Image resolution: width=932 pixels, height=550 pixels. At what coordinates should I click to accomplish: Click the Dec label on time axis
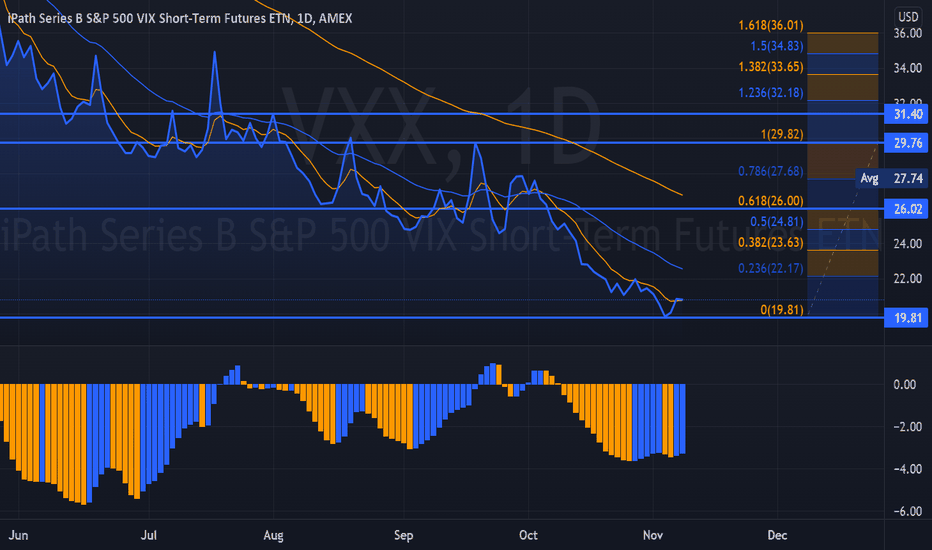tap(777, 535)
